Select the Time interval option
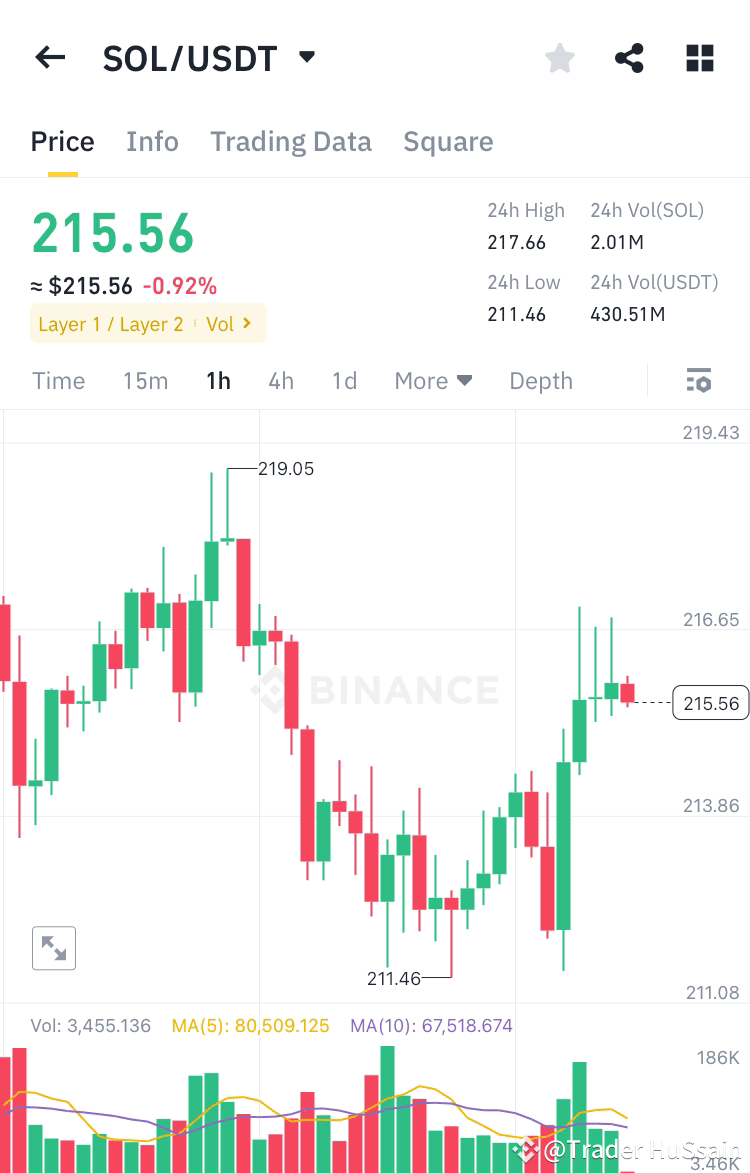750x1173 pixels. 58,380
